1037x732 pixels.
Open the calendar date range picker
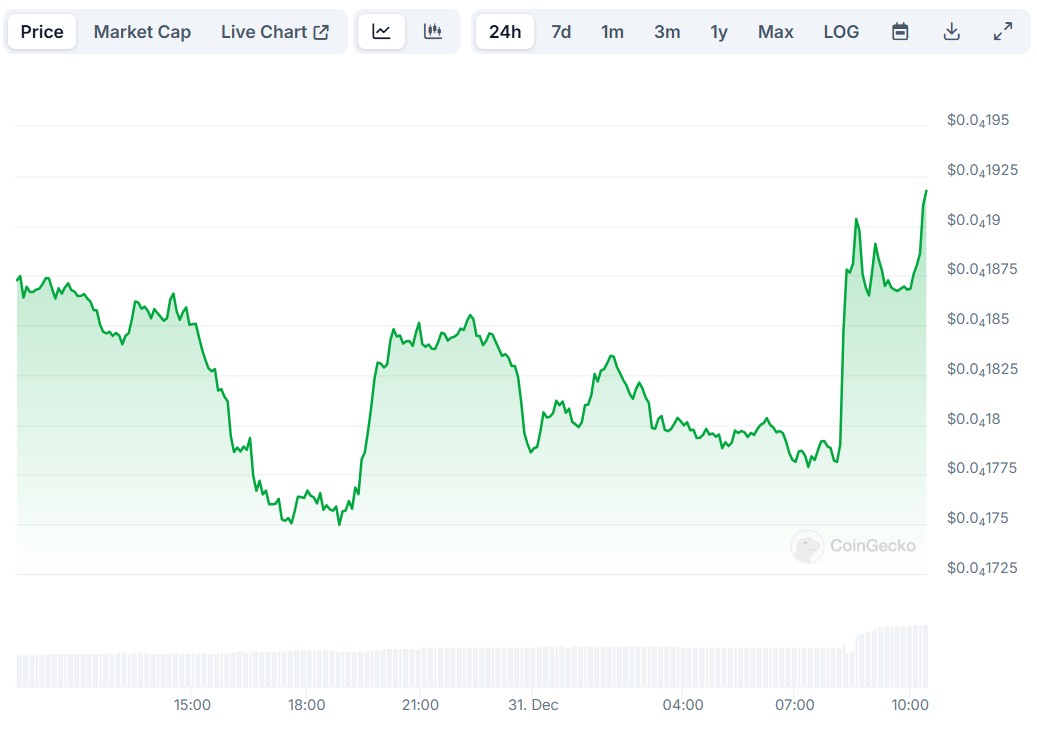(x=900, y=32)
